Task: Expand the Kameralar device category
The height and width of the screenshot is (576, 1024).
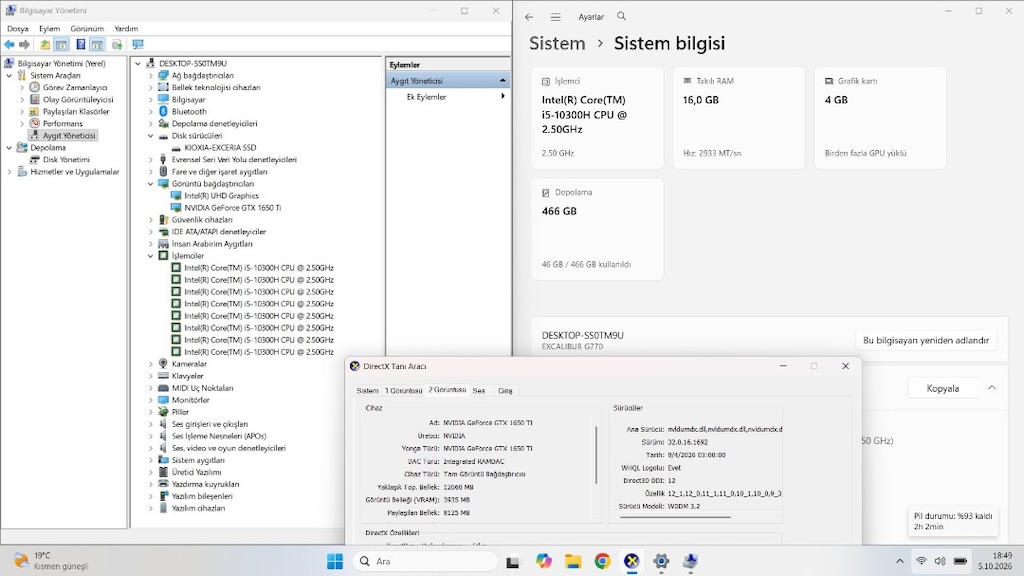Action: [x=151, y=364]
